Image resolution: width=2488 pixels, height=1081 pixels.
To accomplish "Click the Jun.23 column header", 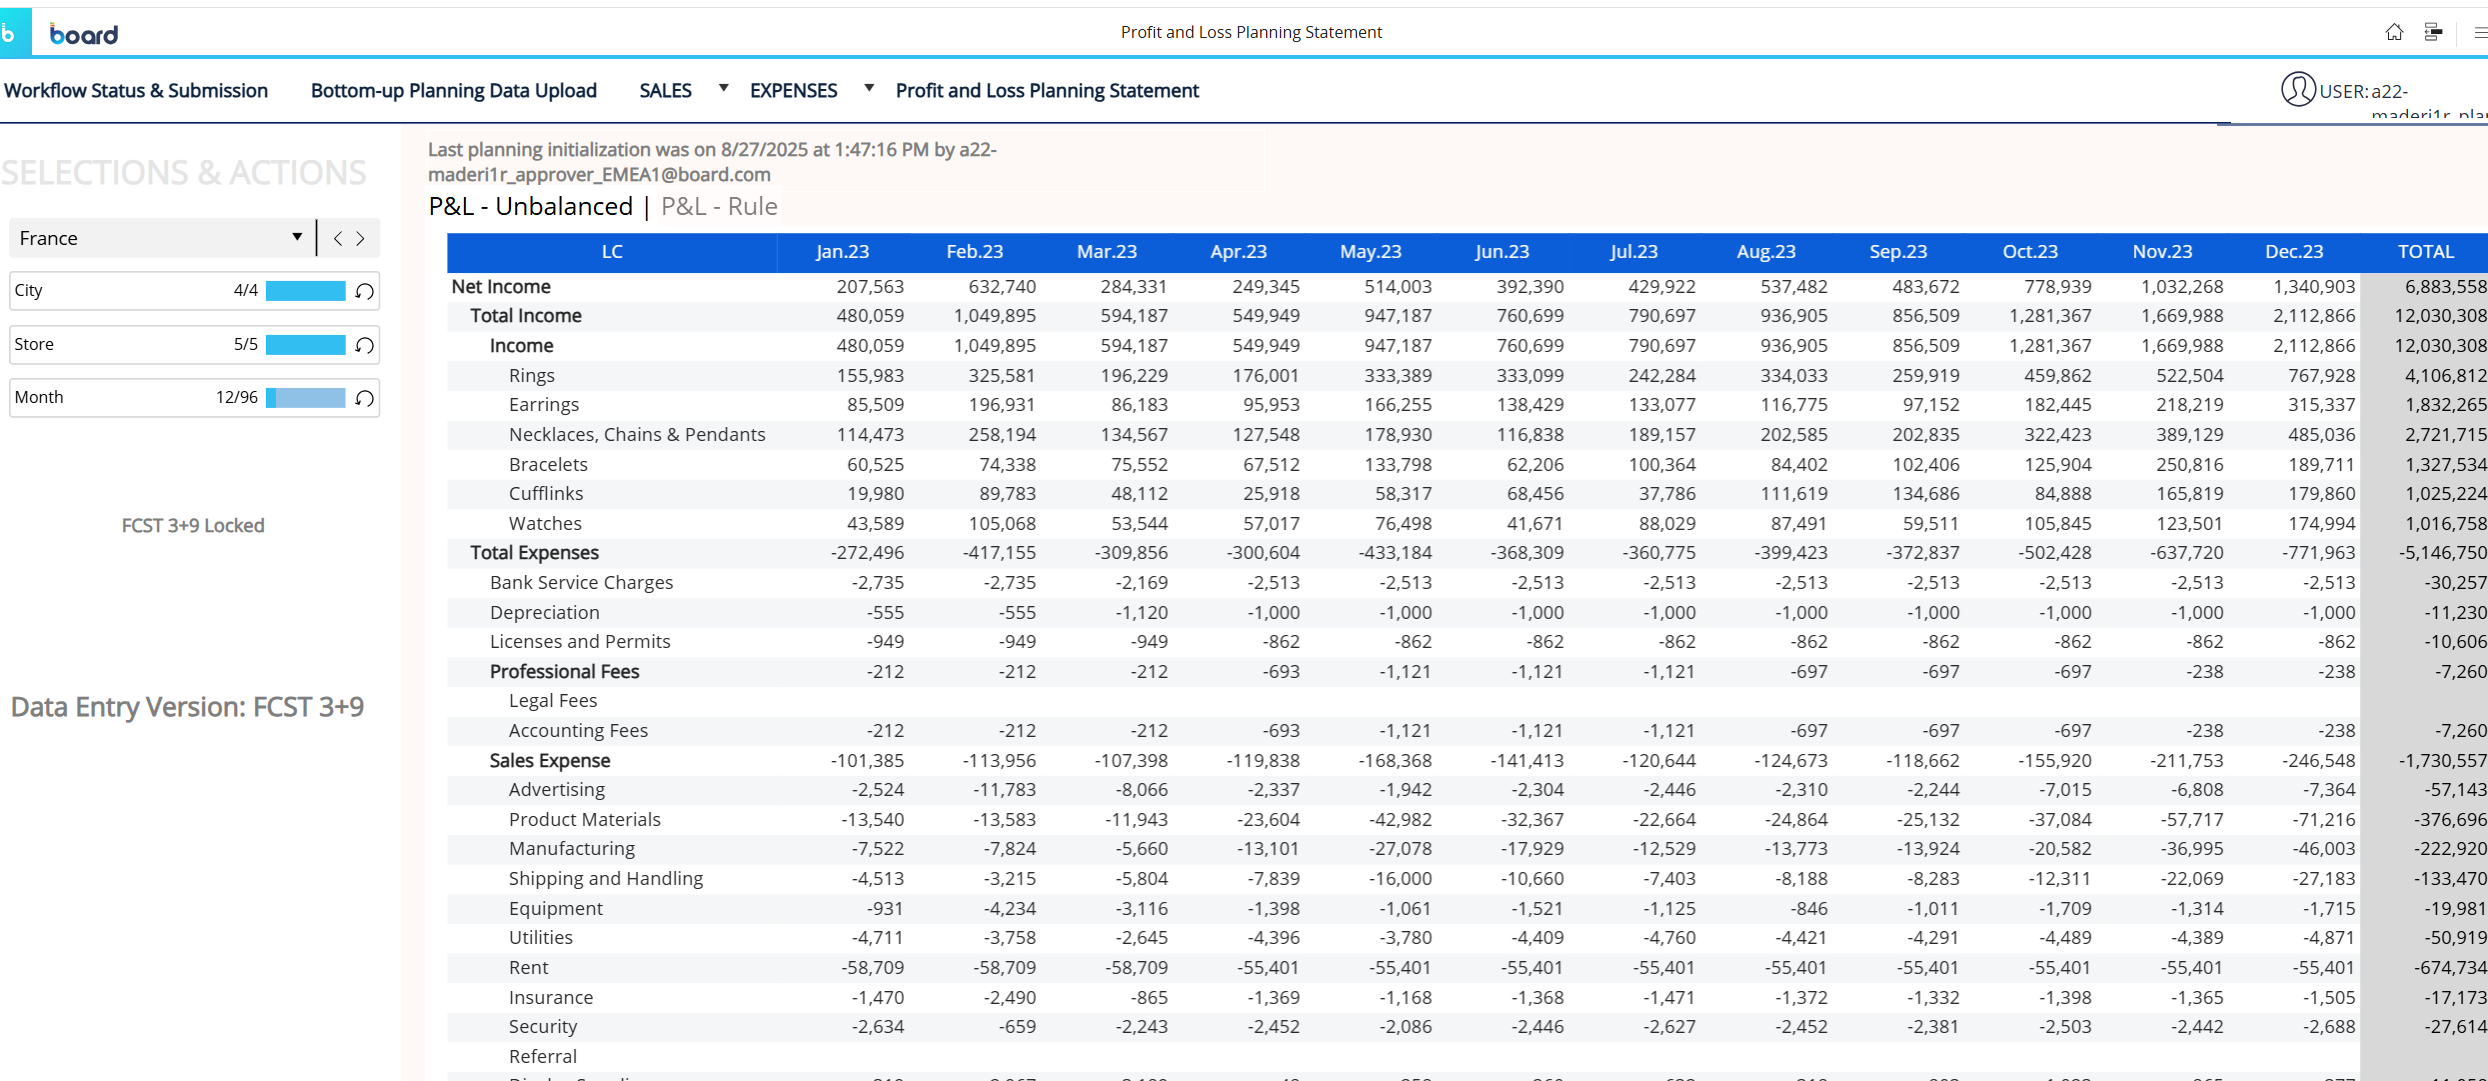I will [1502, 252].
